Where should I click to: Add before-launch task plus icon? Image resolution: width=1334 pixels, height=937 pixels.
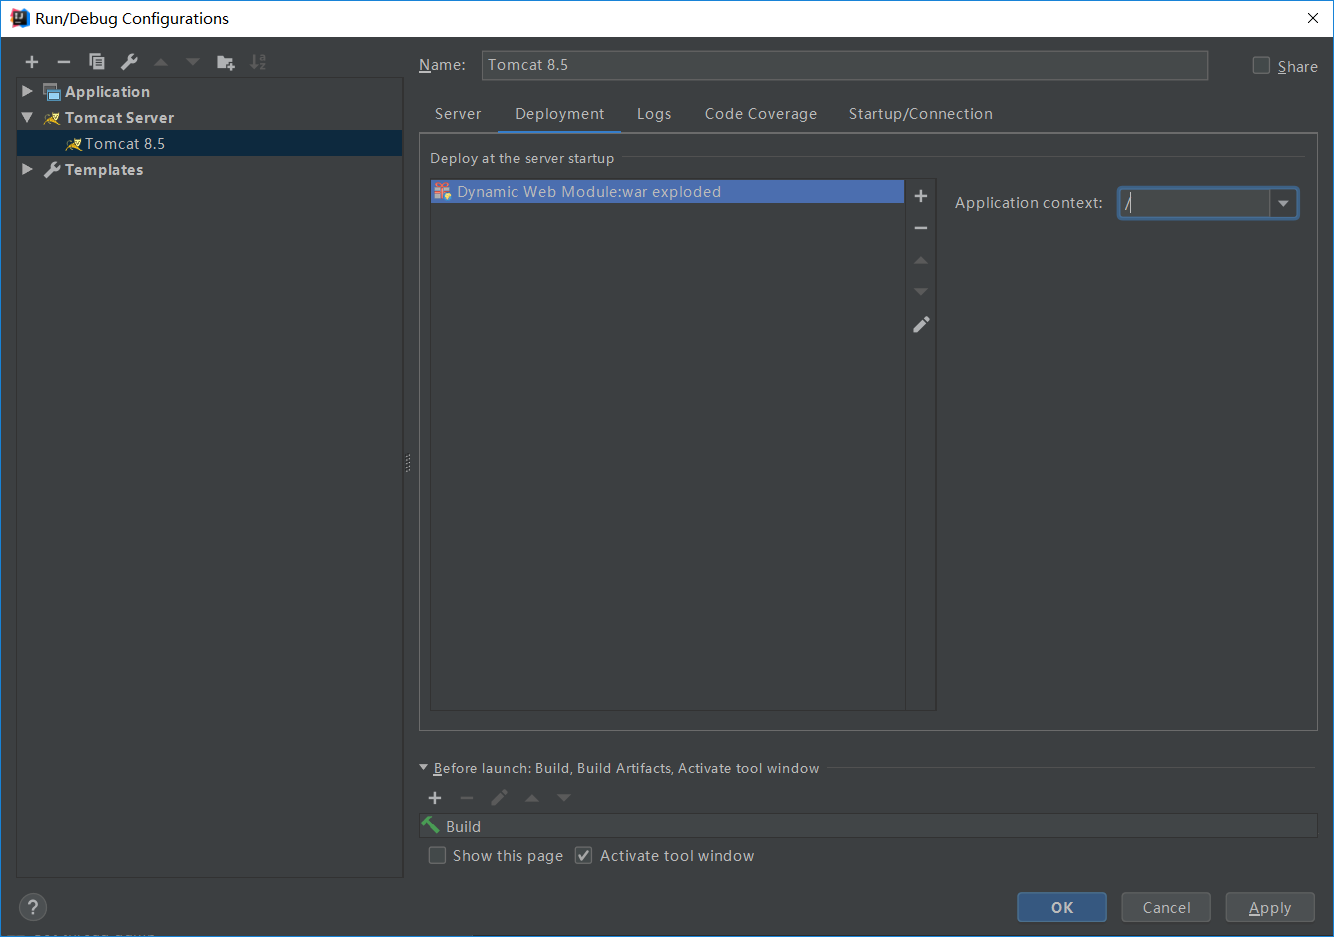[x=435, y=798]
